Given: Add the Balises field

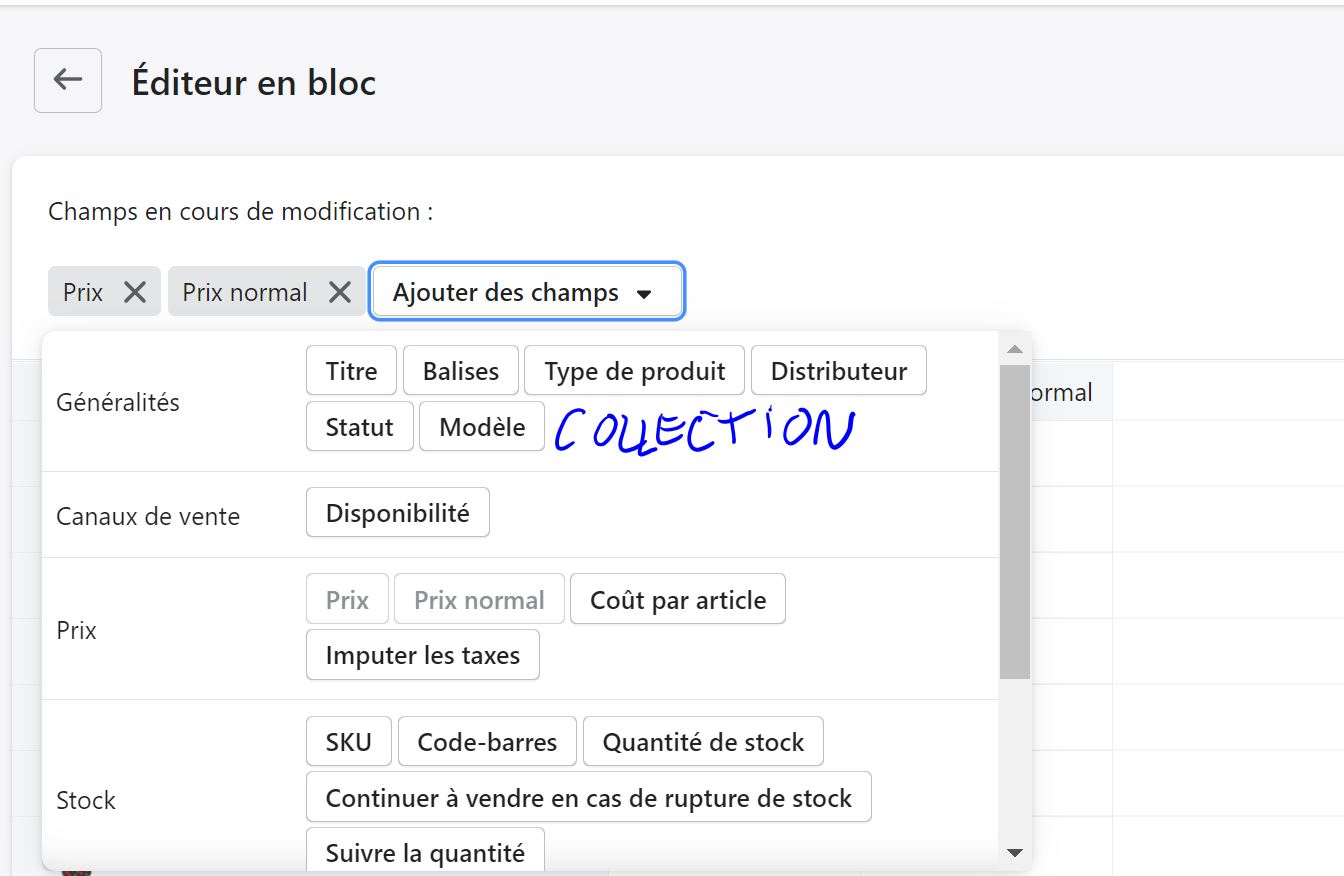Looking at the screenshot, I should click(460, 371).
